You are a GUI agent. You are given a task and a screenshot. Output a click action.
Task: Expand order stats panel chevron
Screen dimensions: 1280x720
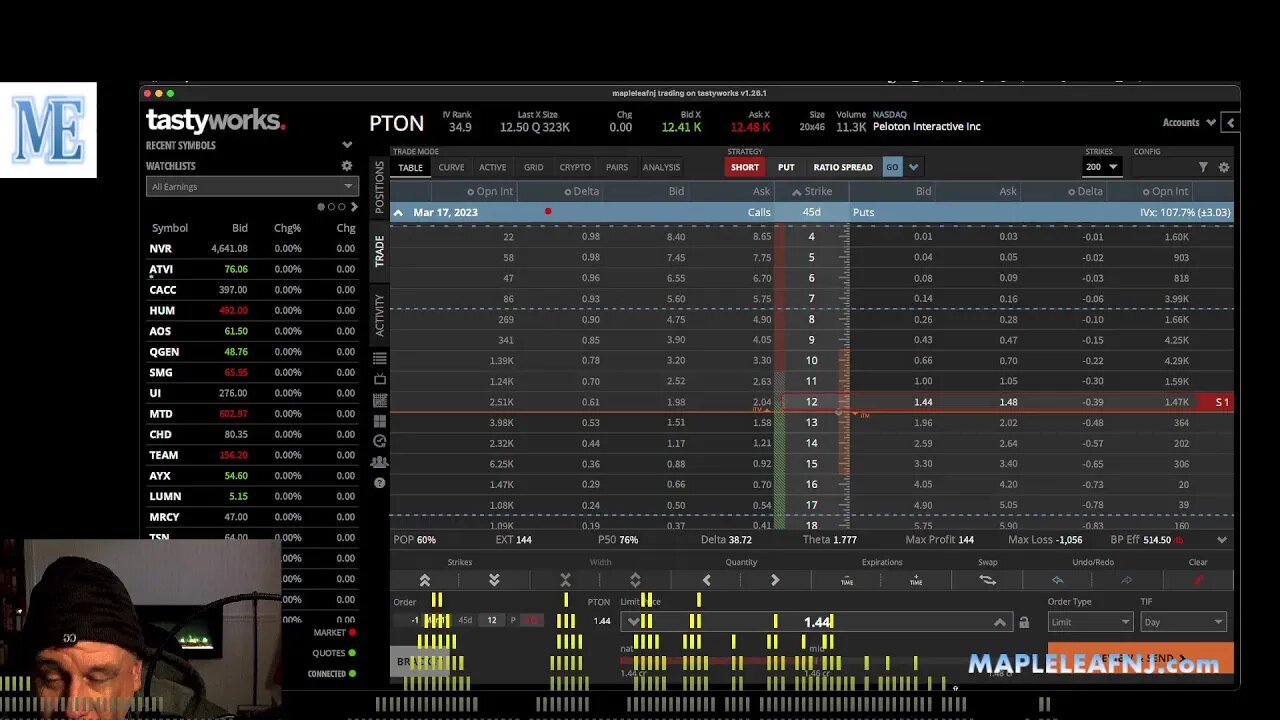pos(1222,540)
